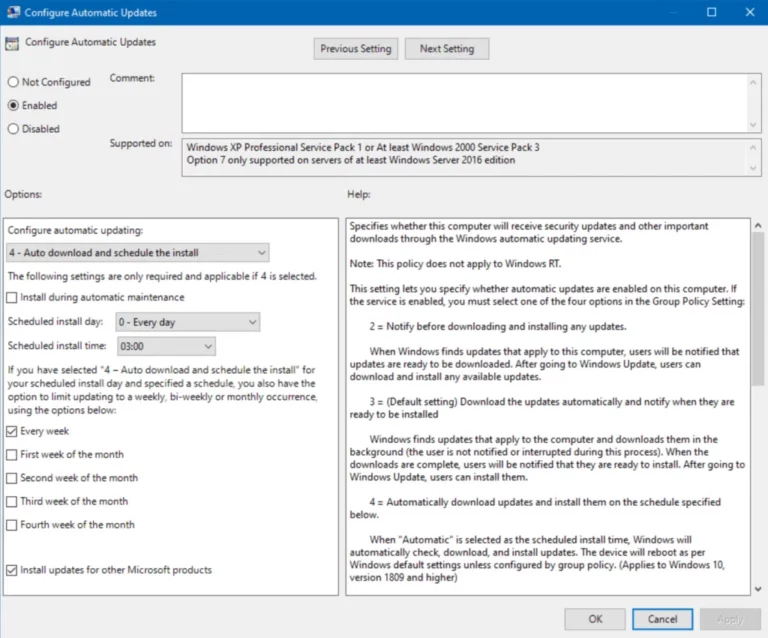
Task: Uncheck the Every week checkbox
Action: 12,431
